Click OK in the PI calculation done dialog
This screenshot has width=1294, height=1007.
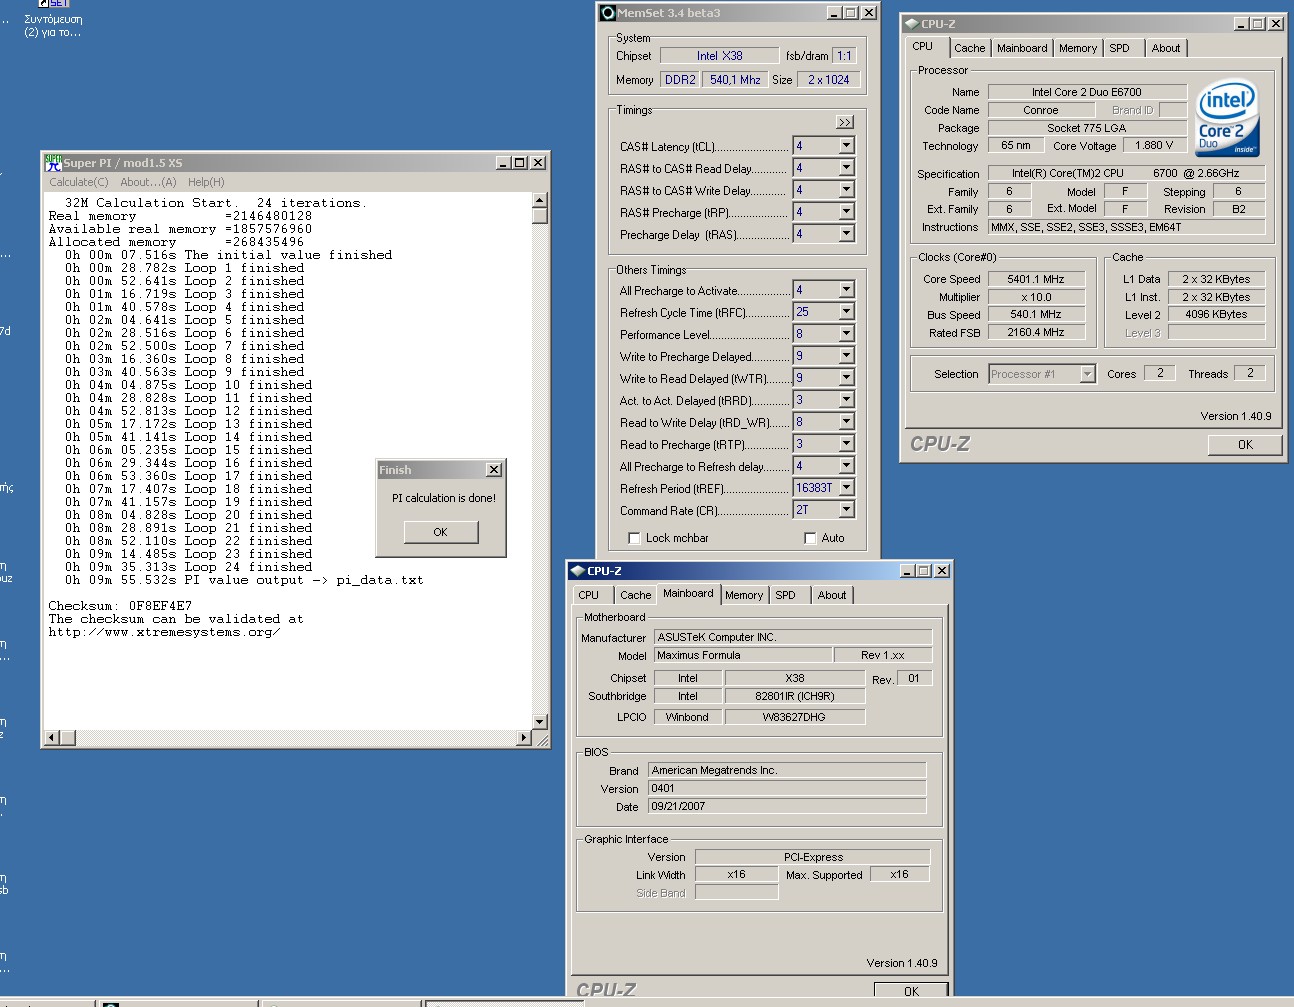tap(441, 532)
